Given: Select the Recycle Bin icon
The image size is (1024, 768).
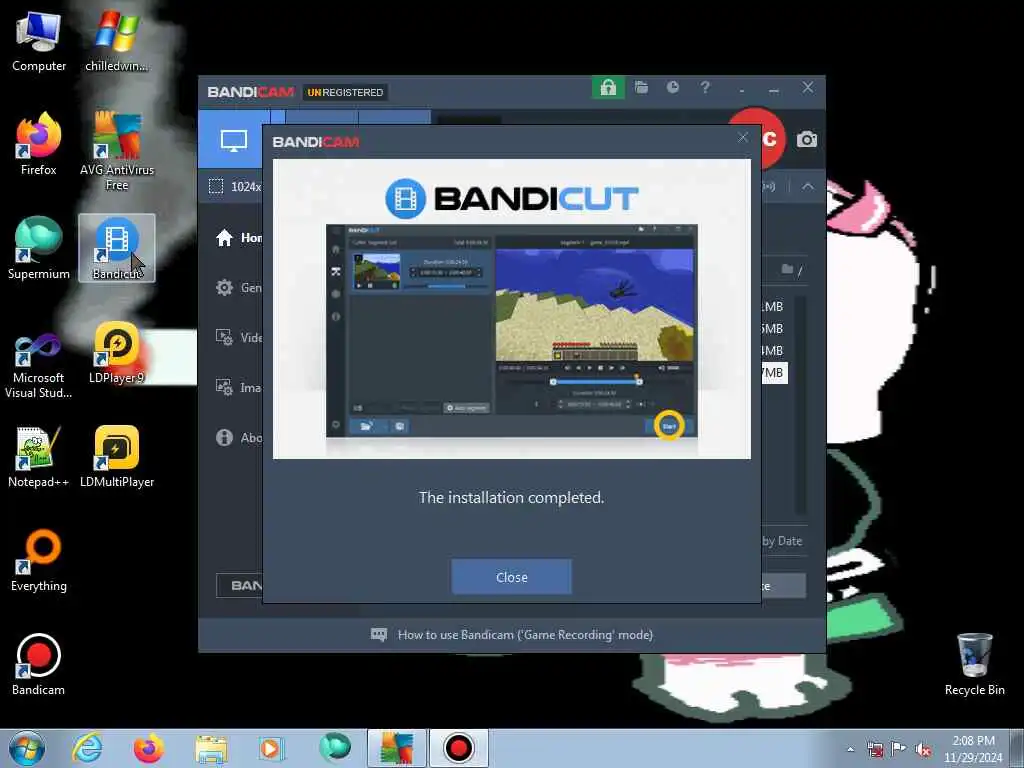Looking at the screenshot, I should pyautogui.click(x=974, y=664).
